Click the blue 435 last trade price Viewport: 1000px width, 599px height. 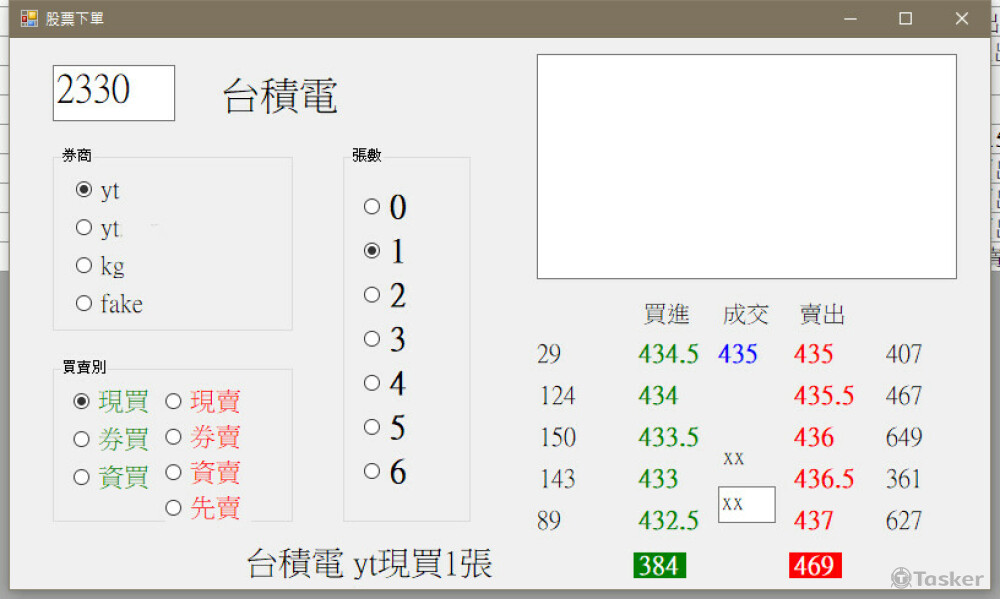pos(737,354)
